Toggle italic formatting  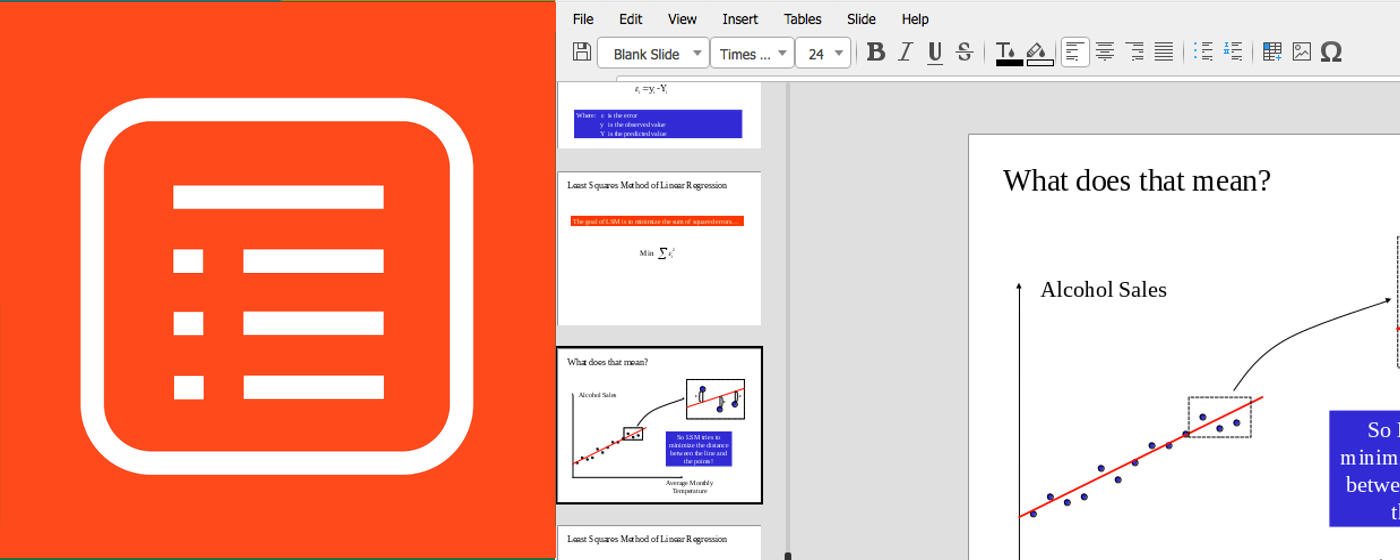point(905,52)
